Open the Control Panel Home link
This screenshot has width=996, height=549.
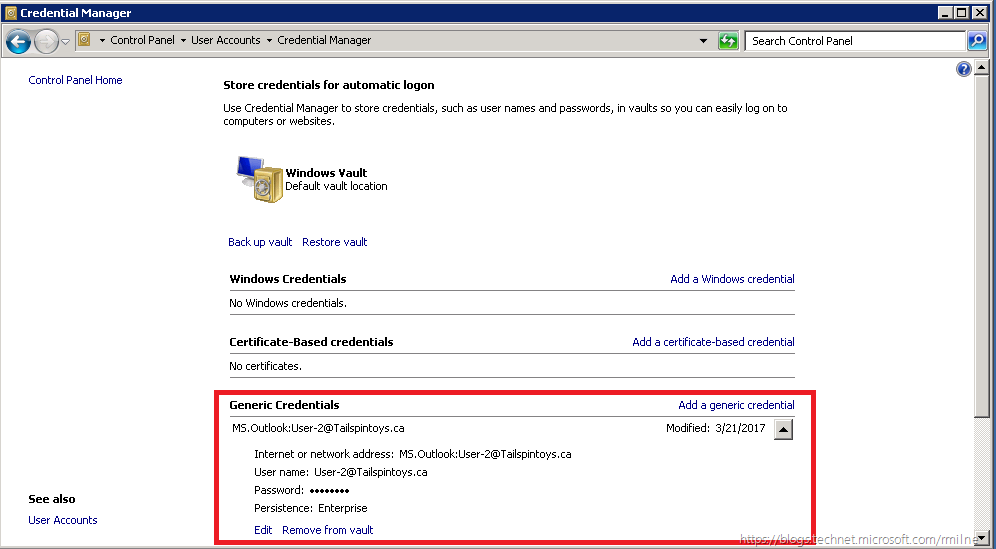(x=75, y=80)
